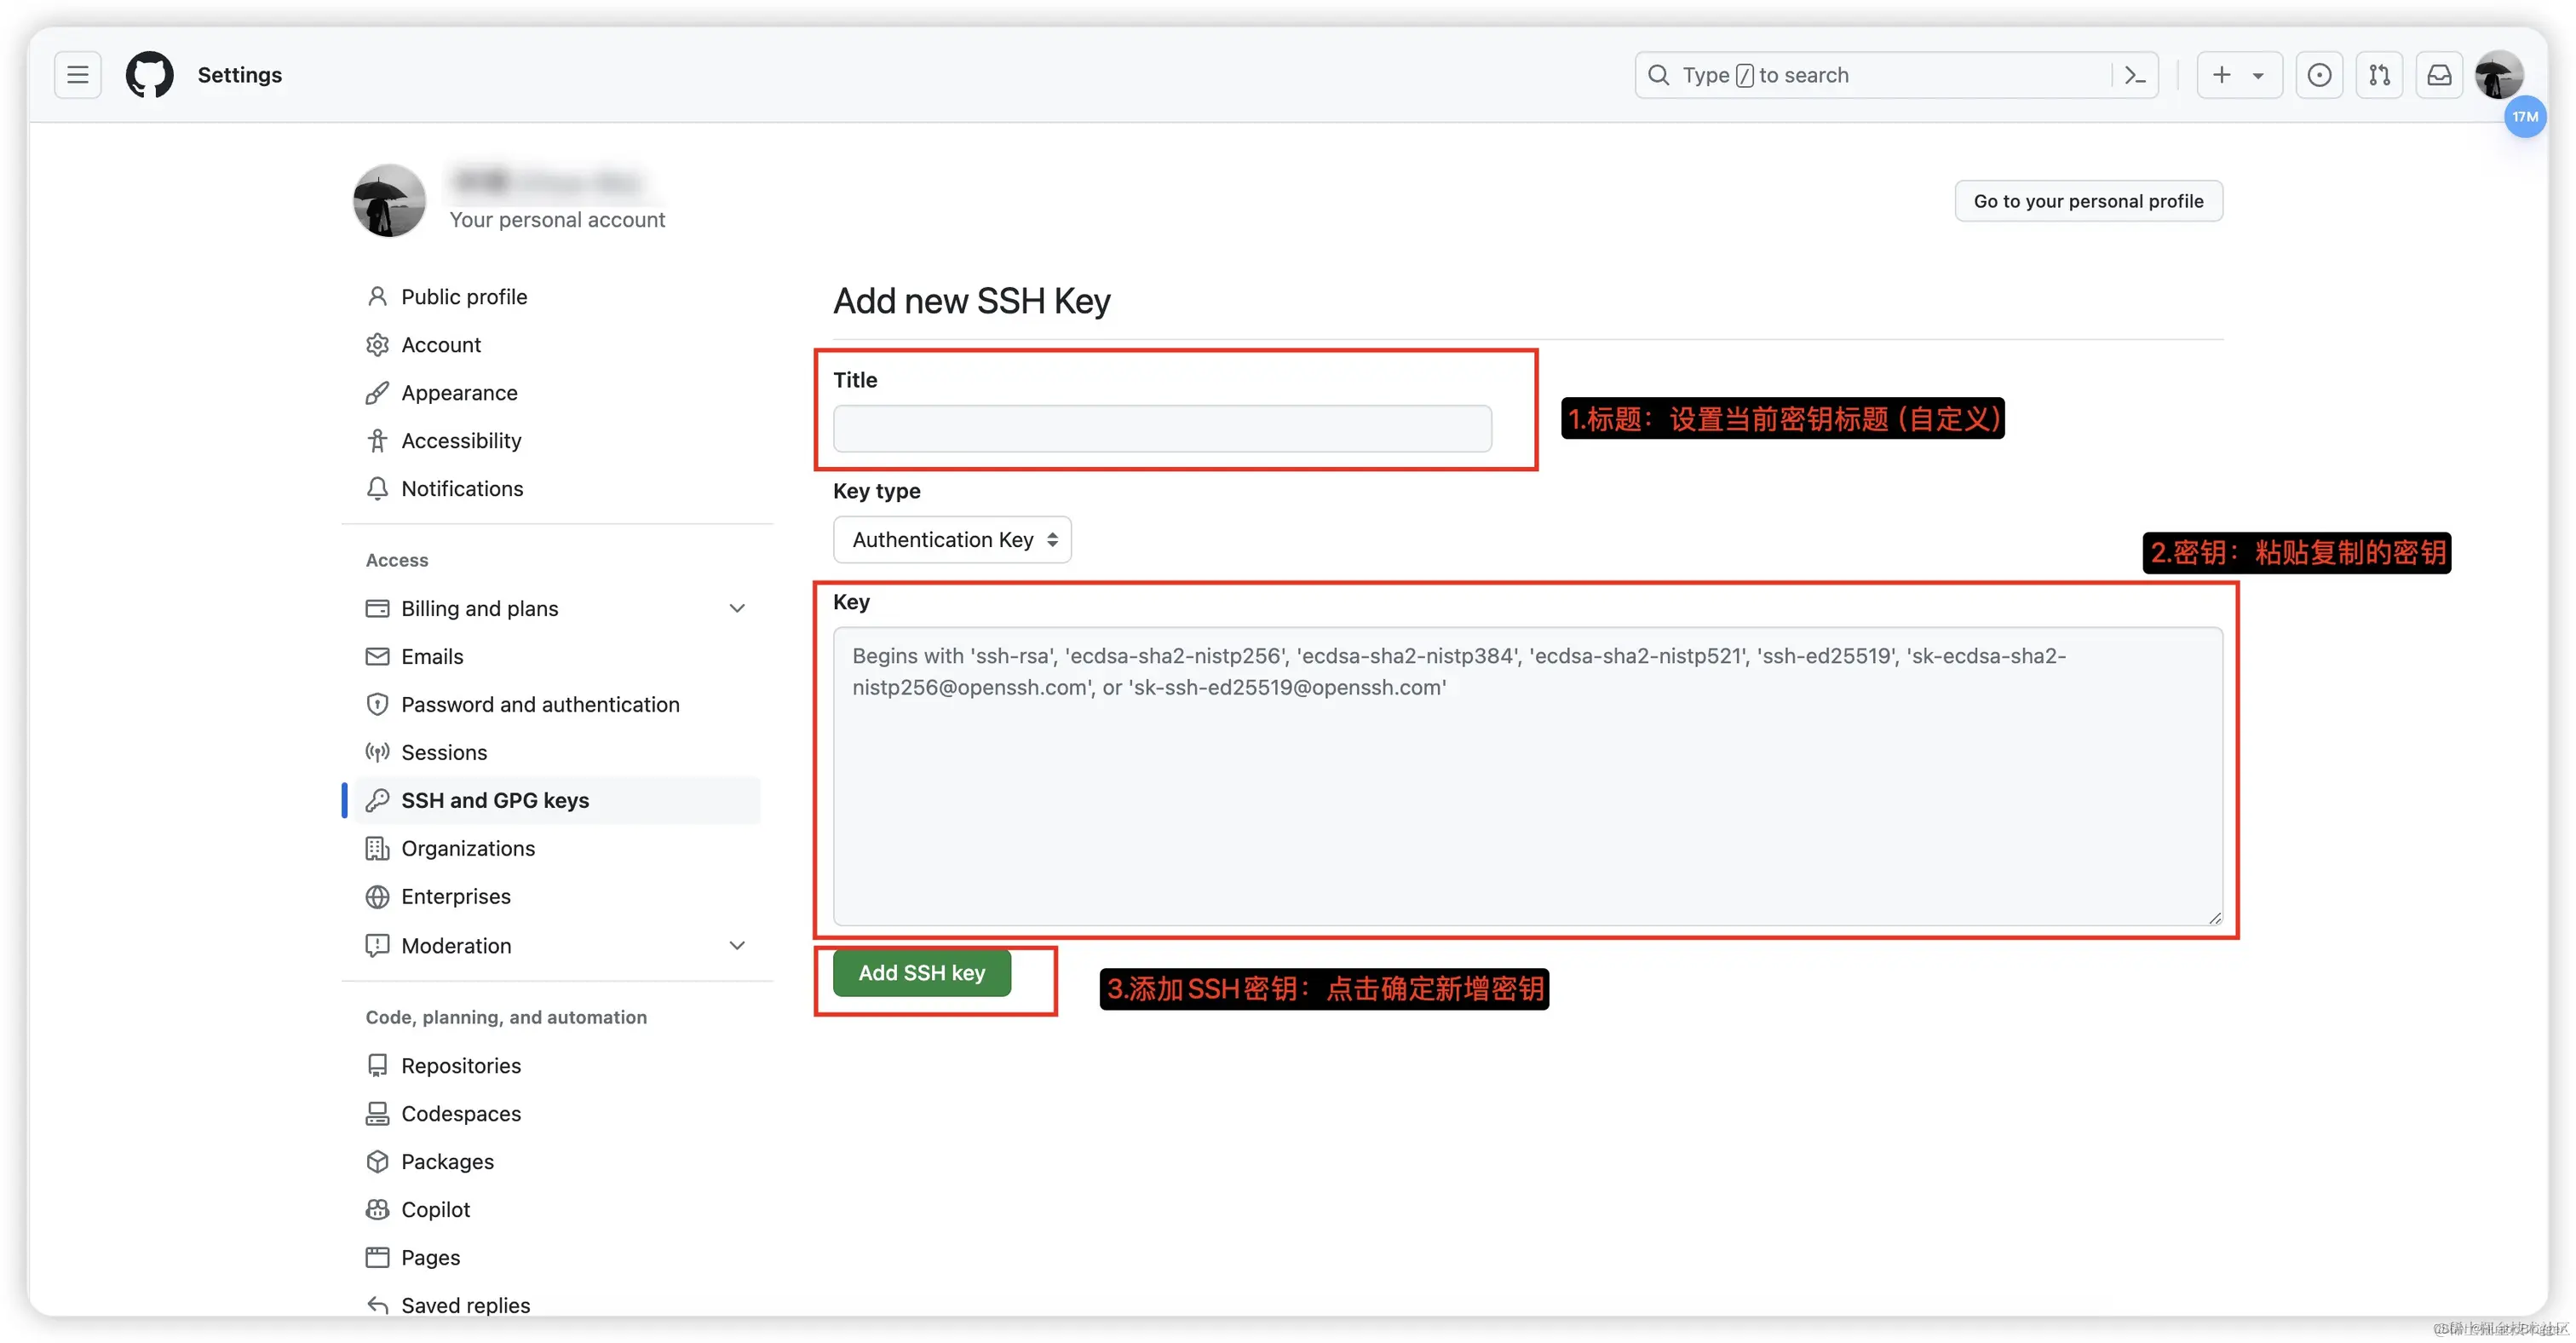The height and width of the screenshot is (1343, 2576).
Task: Click inside the Key text area
Action: point(1526,790)
